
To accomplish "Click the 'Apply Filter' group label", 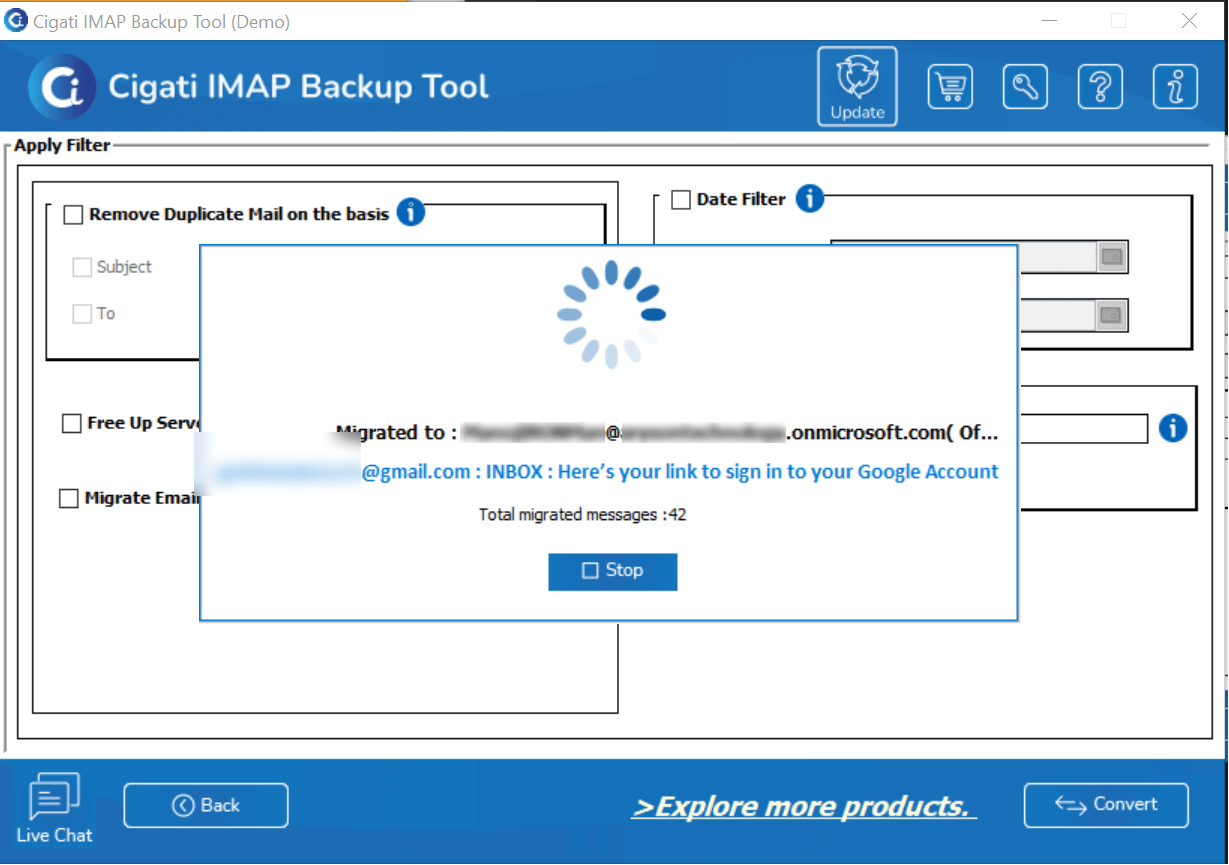I will pyautogui.click(x=62, y=146).
